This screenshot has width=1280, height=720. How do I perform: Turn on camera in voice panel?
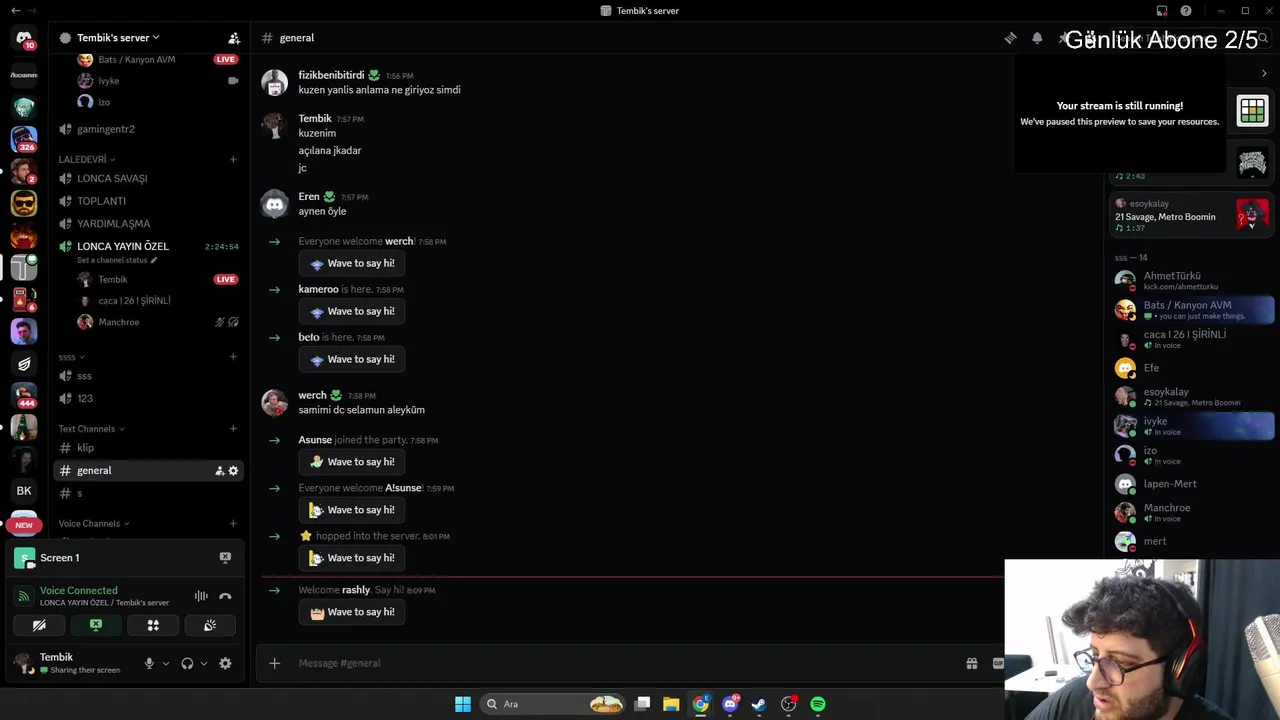tap(39, 625)
